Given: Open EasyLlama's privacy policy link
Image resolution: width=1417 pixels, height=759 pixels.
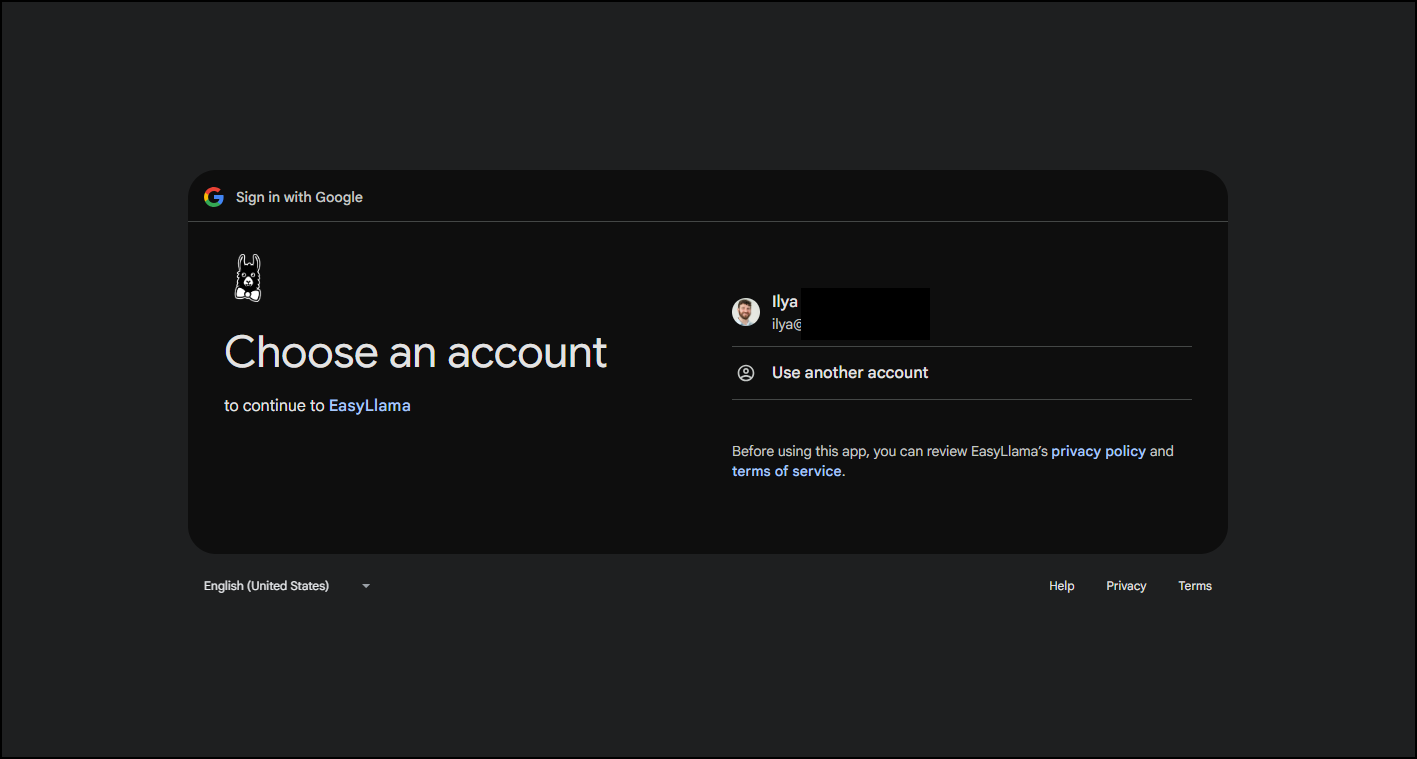Looking at the screenshot, I should point(1098,451).
